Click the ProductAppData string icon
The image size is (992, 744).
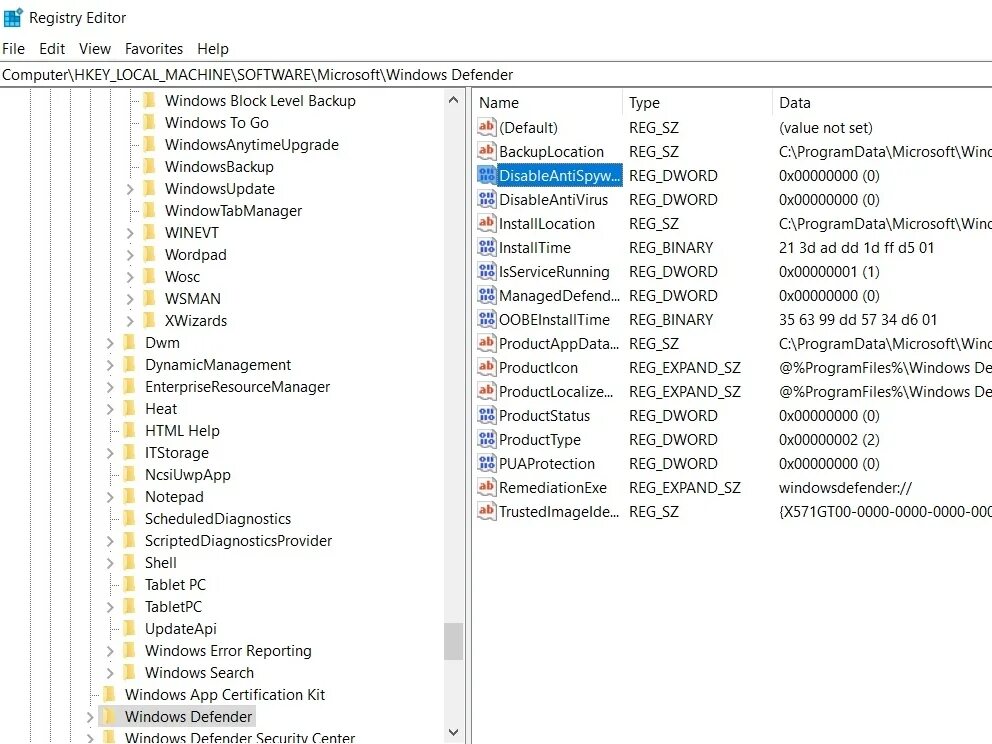[487, 344]
